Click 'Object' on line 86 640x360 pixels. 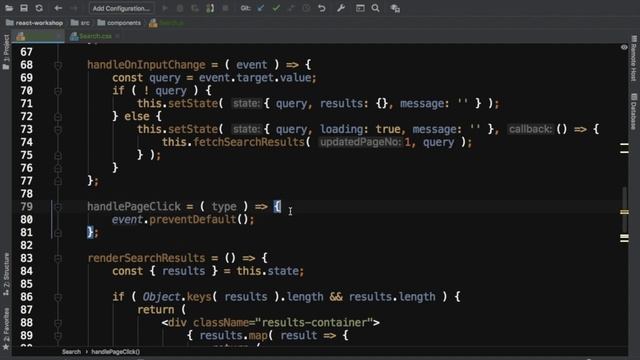[161, 297]
